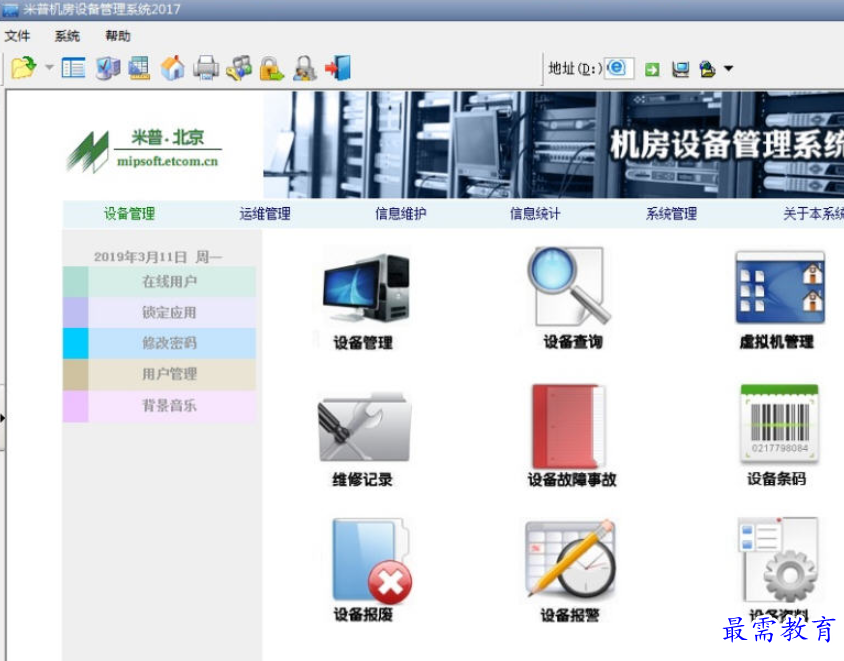Click the computer with checkmark toolbar icon

[x=108, y=68]
